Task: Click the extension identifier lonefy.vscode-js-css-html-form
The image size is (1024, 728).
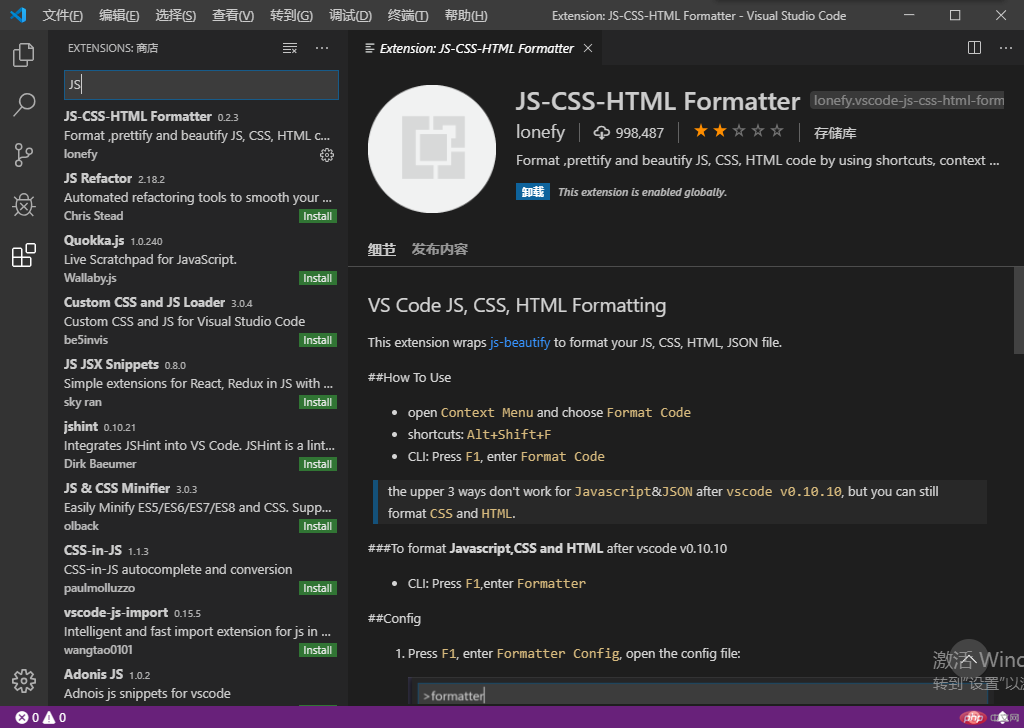Action: 907,101
